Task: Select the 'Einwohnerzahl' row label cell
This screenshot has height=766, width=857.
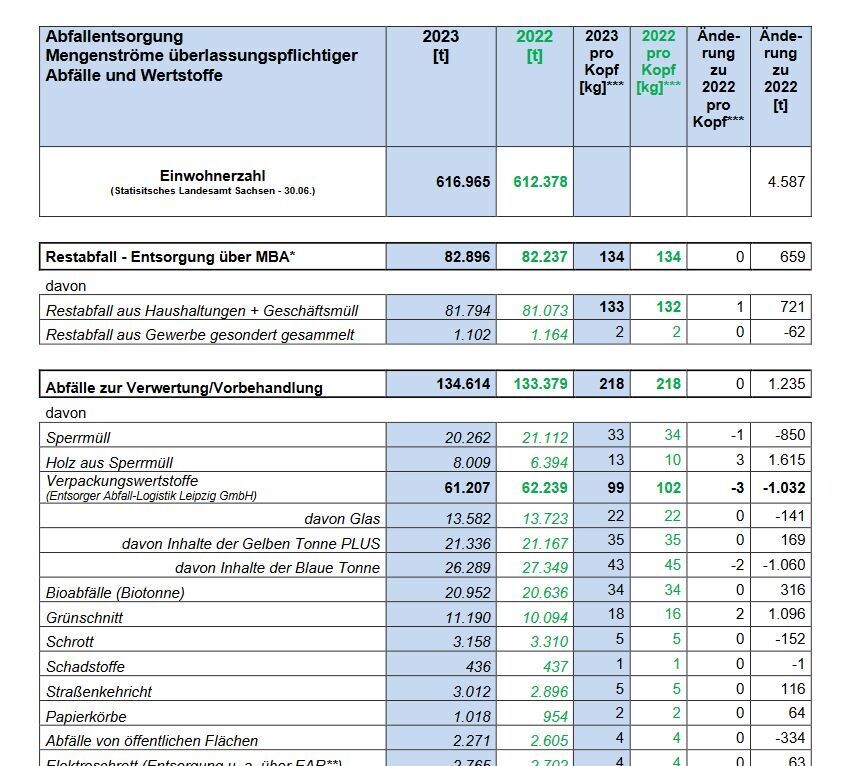Action: (212, 181)
